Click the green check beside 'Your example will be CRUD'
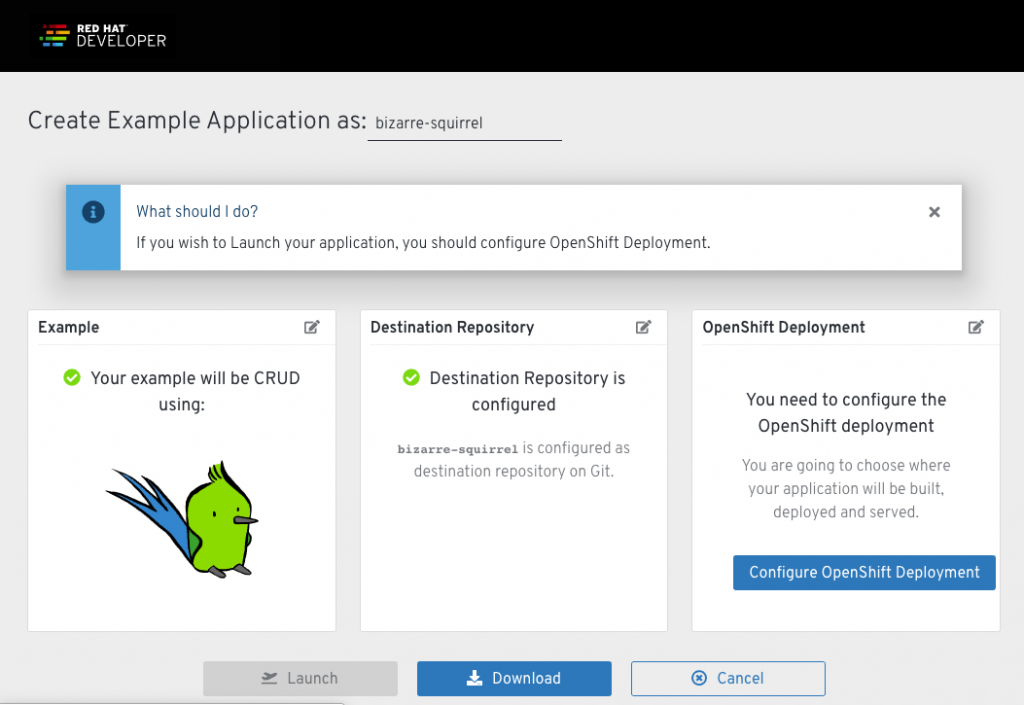The height and width of the screenshot is (705, 1024). [x=72, y=377]
